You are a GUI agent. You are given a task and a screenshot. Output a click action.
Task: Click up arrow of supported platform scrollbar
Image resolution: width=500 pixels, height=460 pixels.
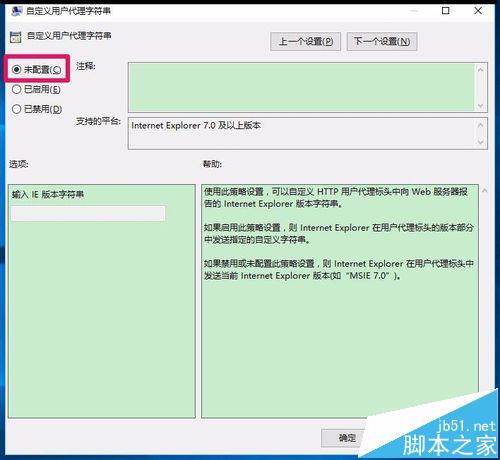480,125
